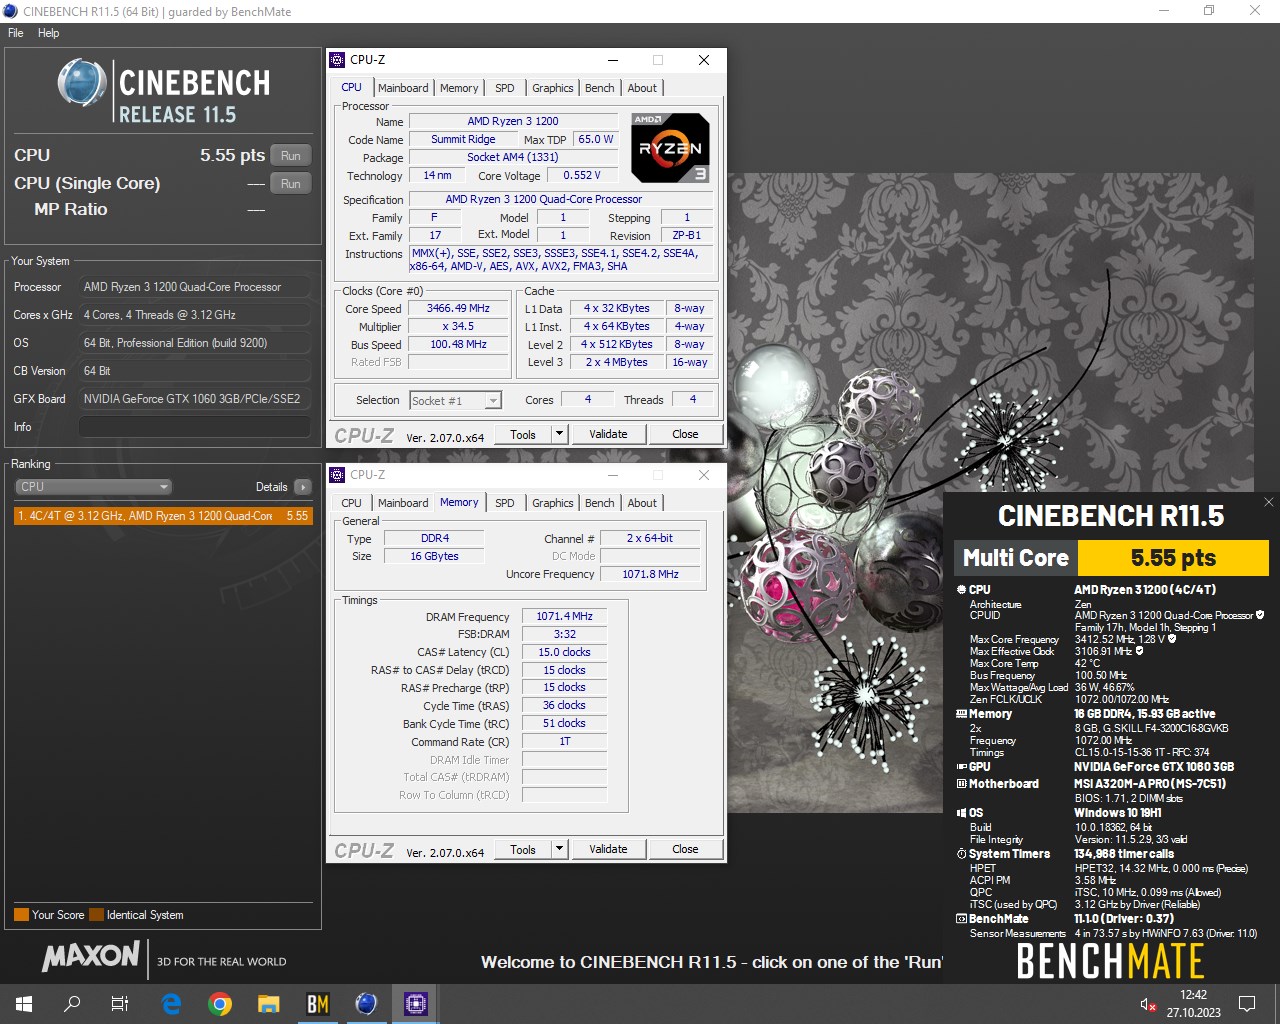The image size is (1280, 1024).
Task: Switch to Cinebench taskbar icon
Action: pos(366,1004)
